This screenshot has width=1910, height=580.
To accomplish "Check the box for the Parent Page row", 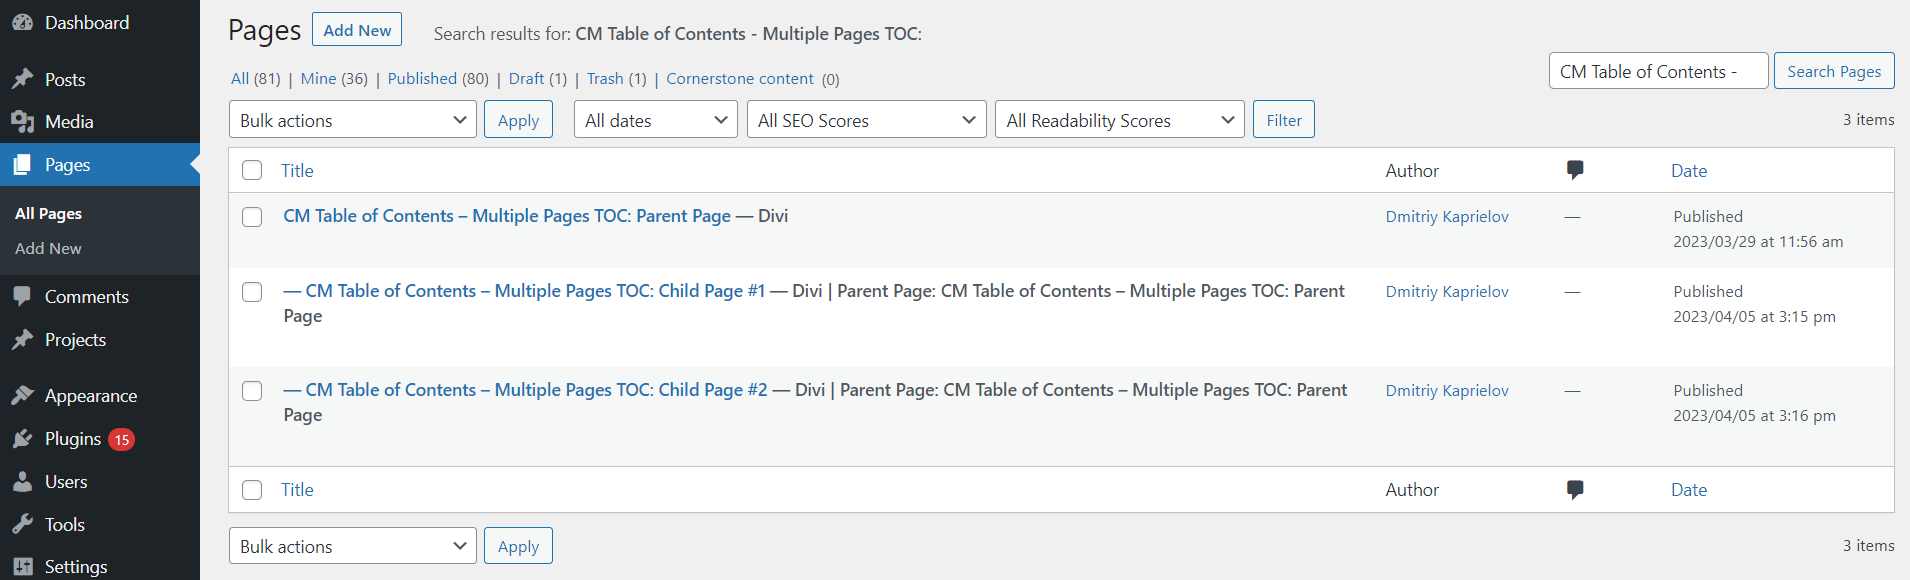I will point(252,217).
